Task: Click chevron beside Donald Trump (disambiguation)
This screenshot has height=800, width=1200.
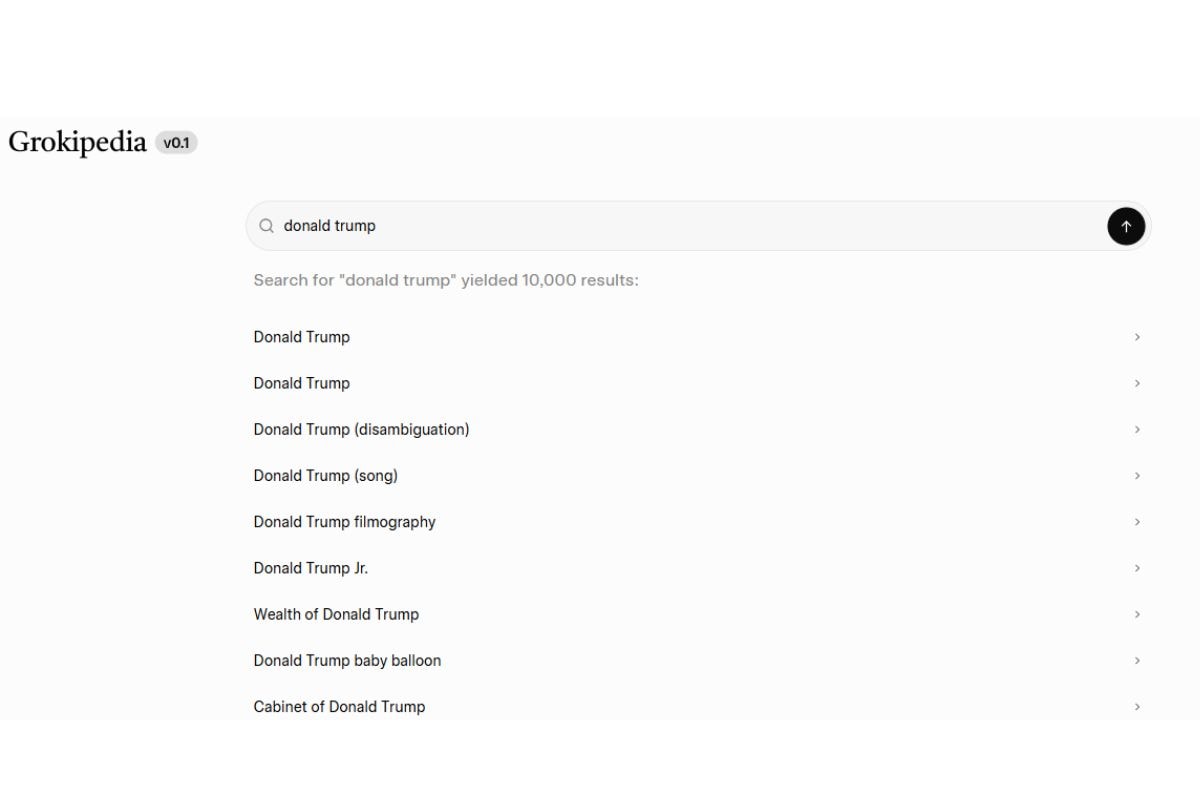Action: click(x=1137, y=429)
